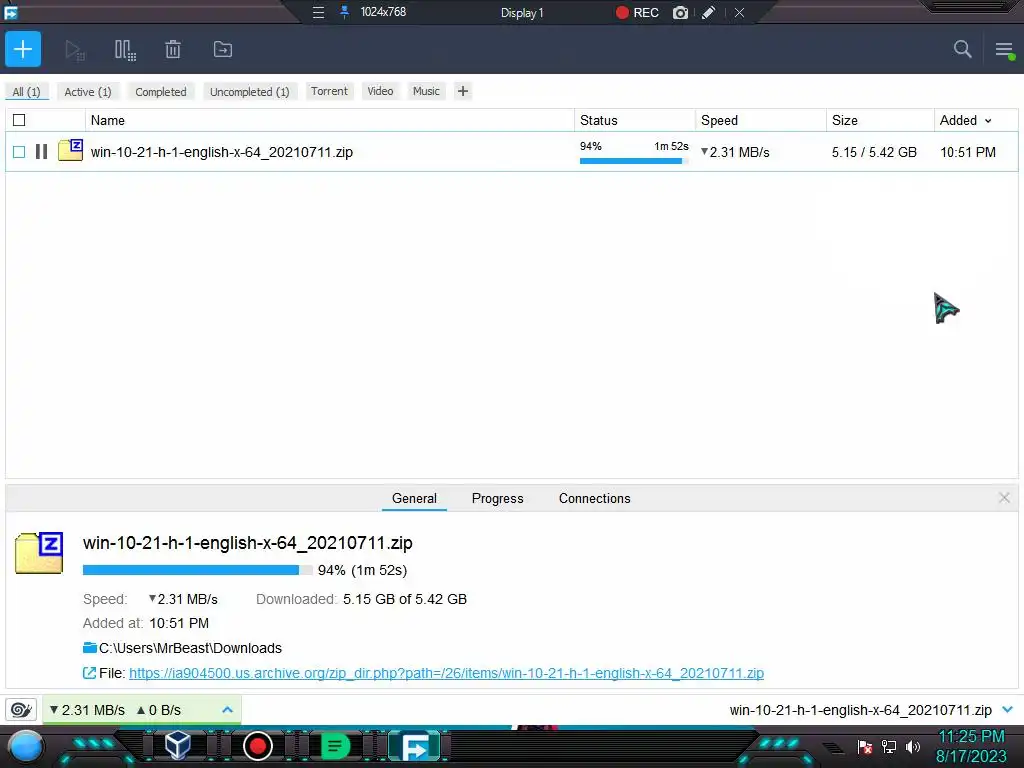Select the Music filter tab
1024x768 pixels.
426,91
